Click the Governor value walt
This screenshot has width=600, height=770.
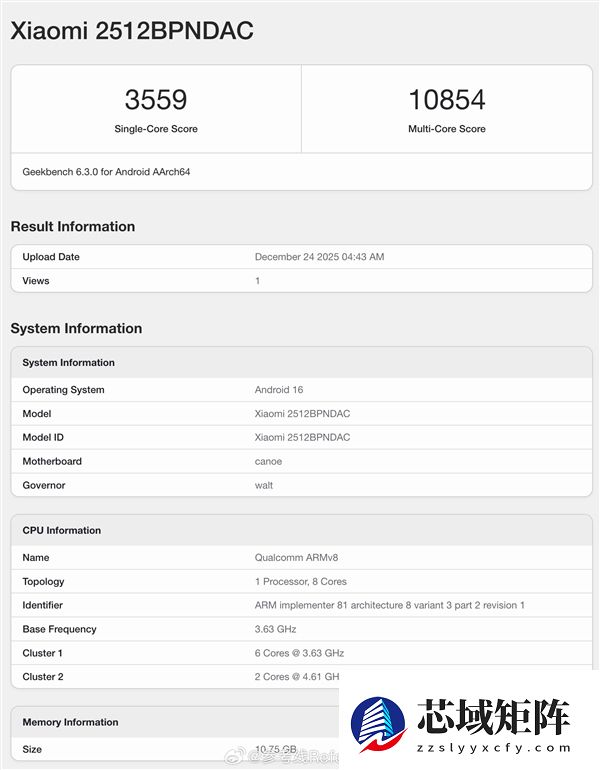click(264, 486)
